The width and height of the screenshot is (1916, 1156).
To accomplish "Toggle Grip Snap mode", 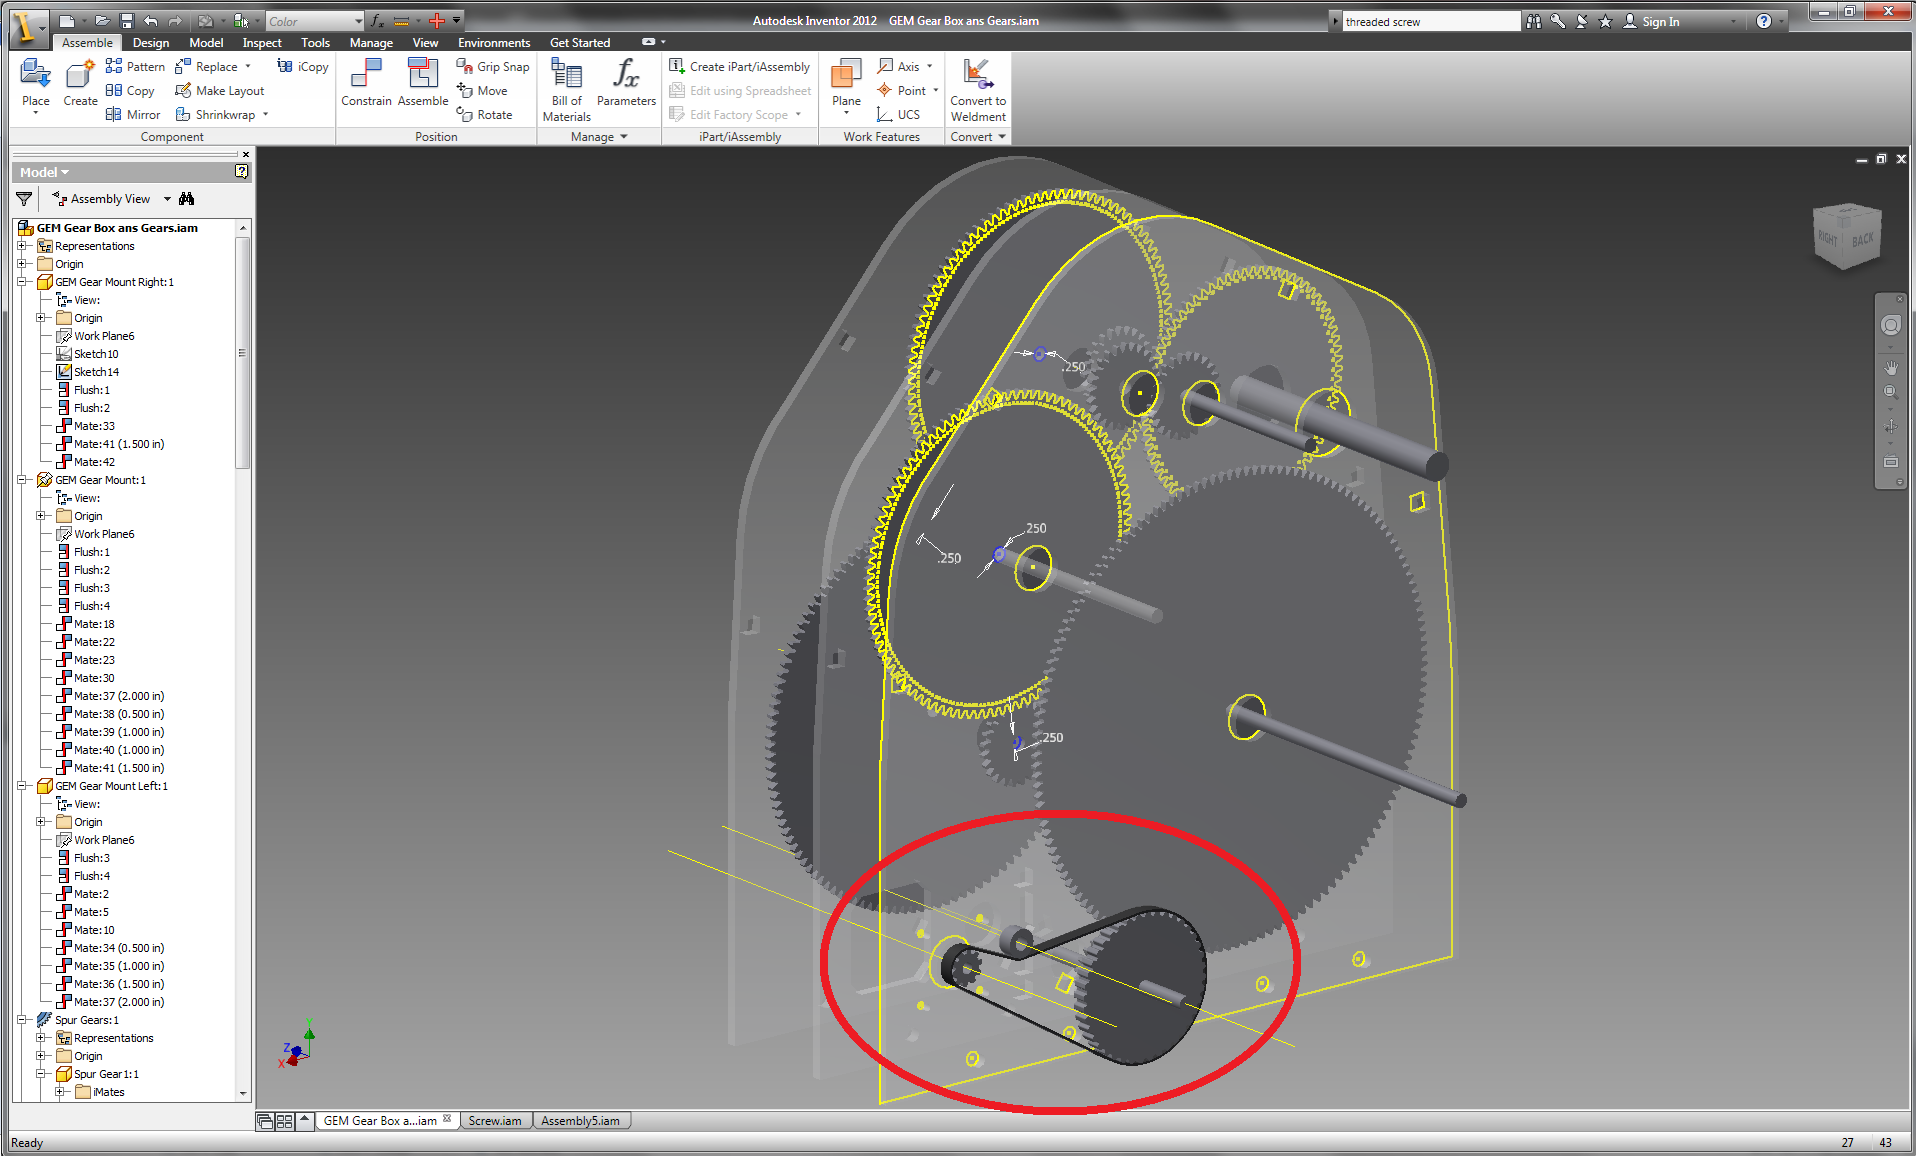I will [x=492, y=66].
